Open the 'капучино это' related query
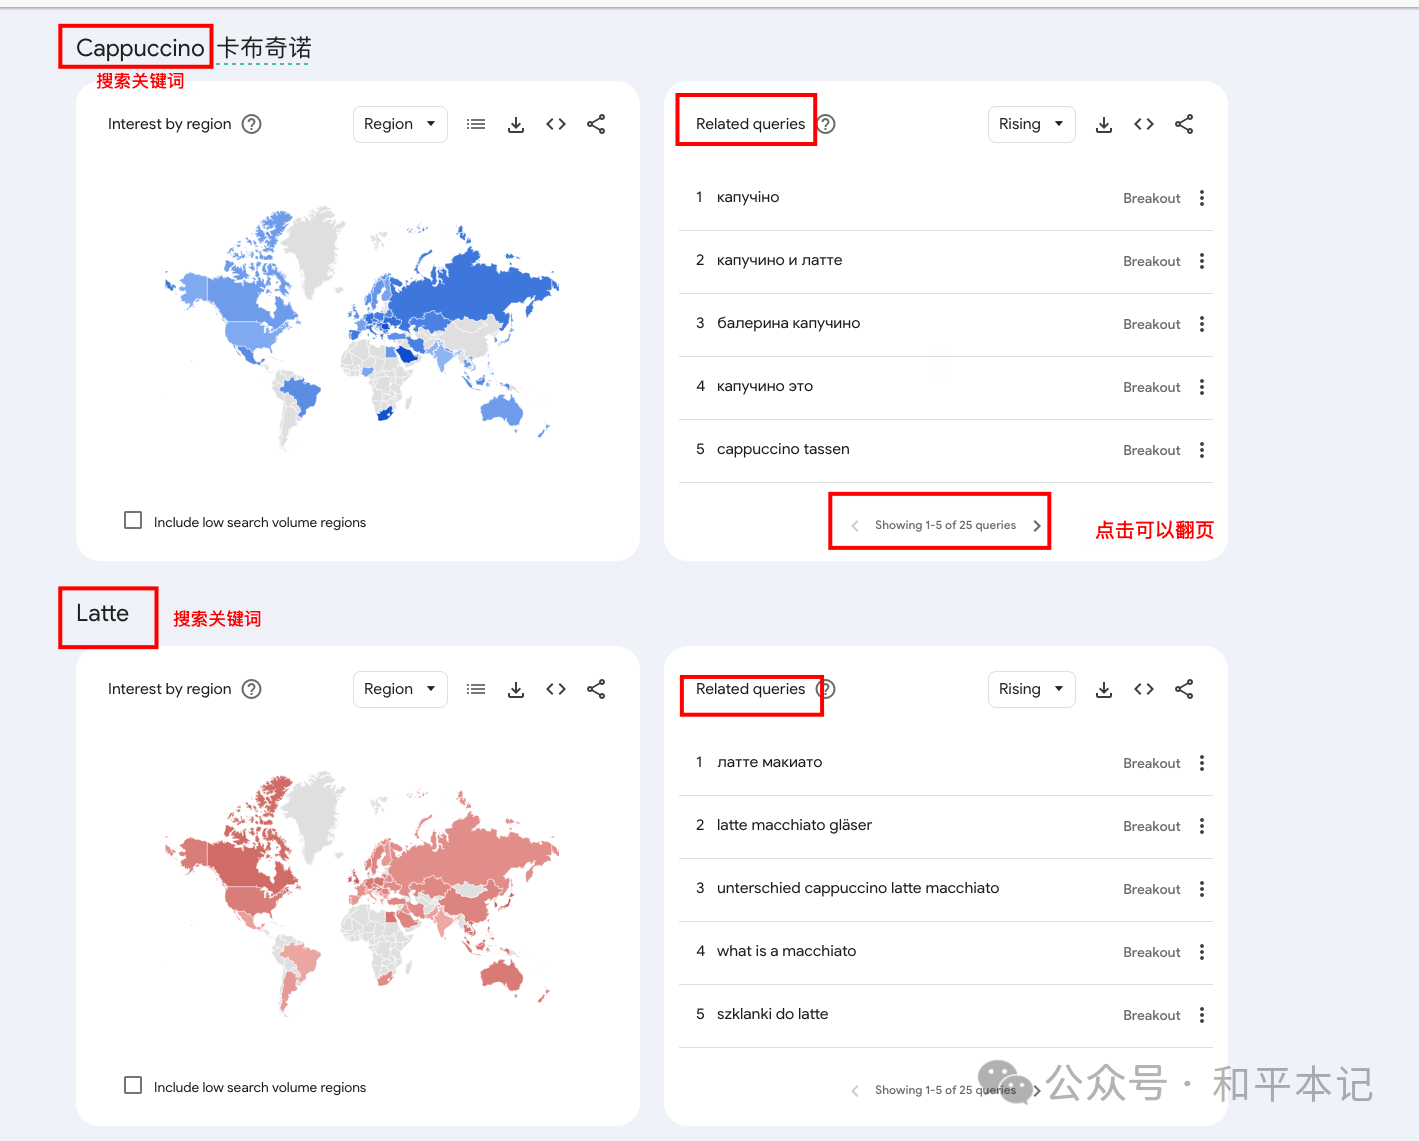This screenshot has width=1419, height=1141. pos(765,386)
